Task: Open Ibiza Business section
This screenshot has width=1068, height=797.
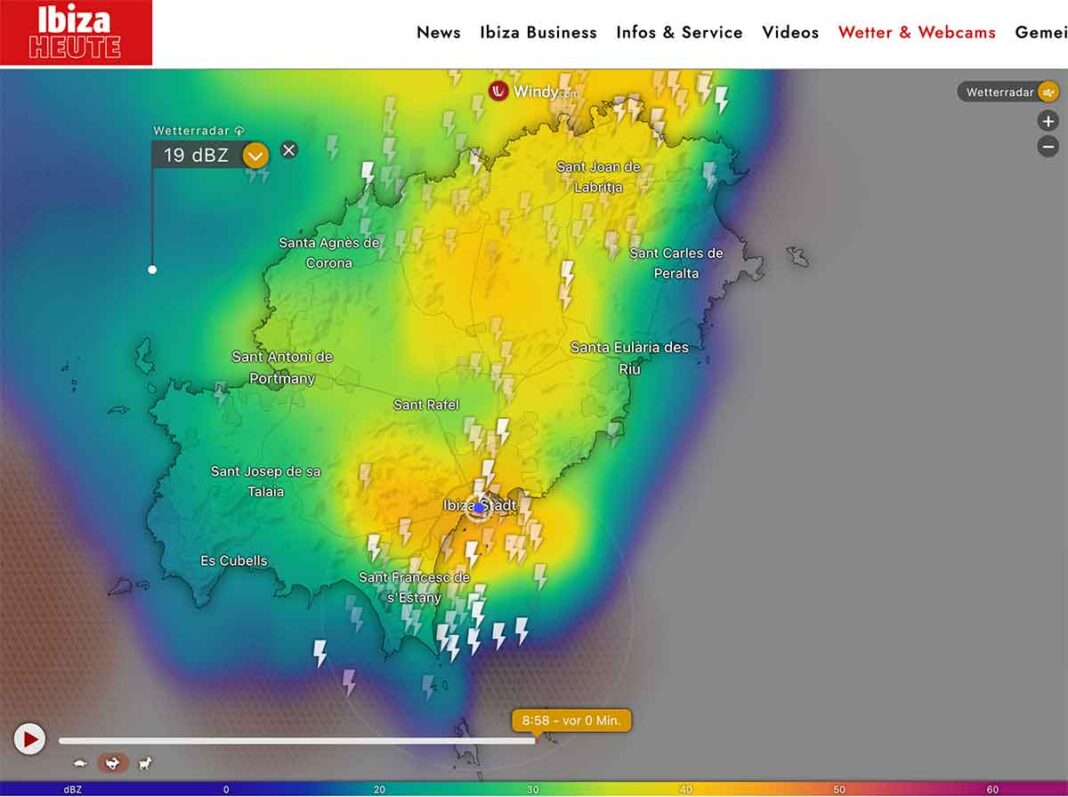Action: (x=538, y=32)
